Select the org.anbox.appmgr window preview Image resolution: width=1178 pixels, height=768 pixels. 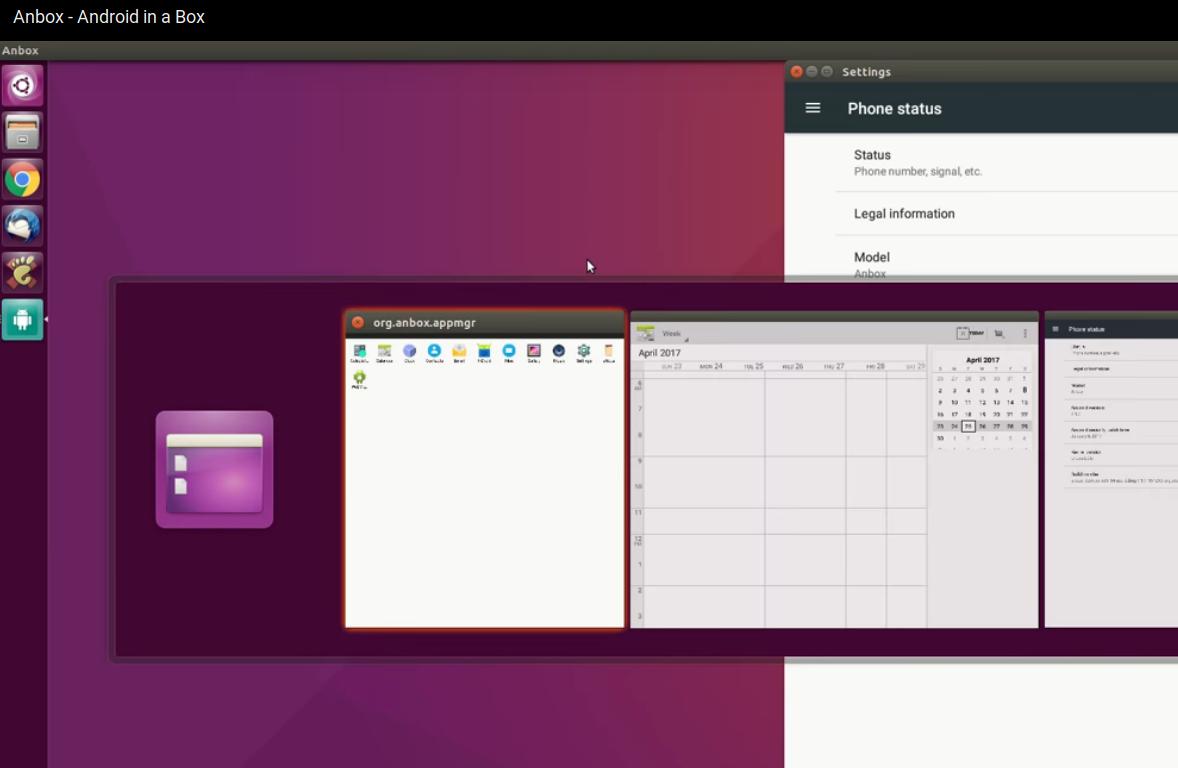[485, 469]
